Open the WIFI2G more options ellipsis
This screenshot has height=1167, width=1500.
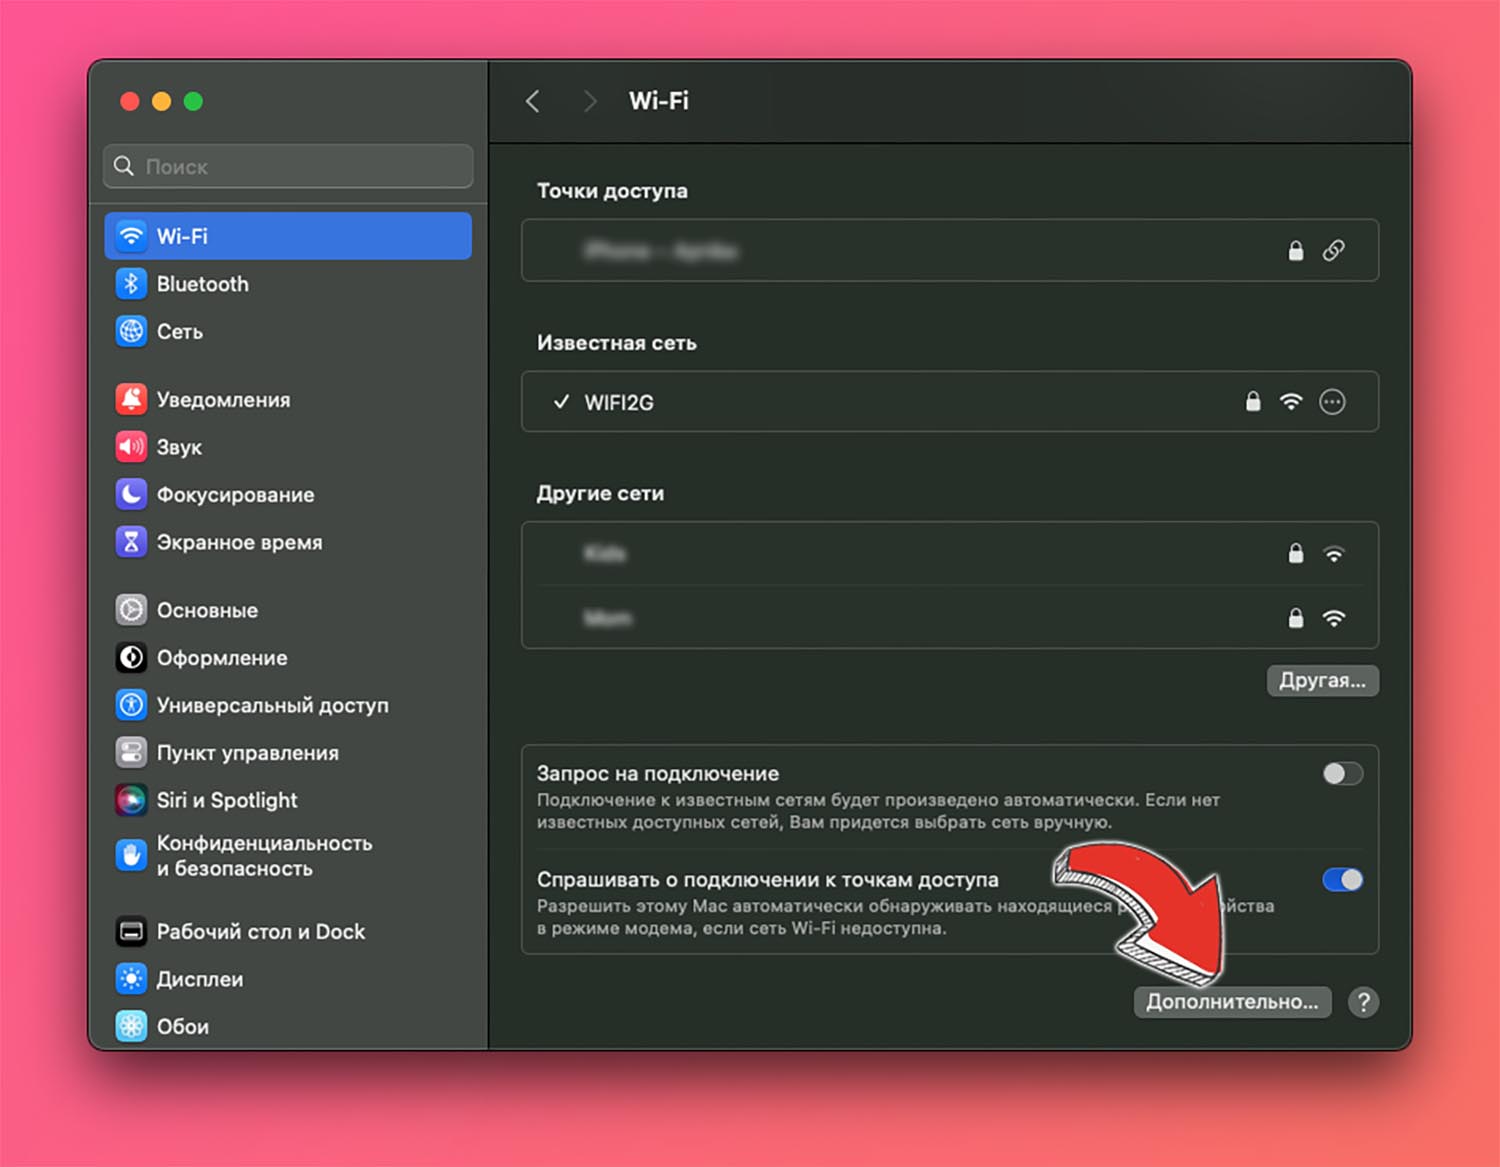coord(1332,402)
